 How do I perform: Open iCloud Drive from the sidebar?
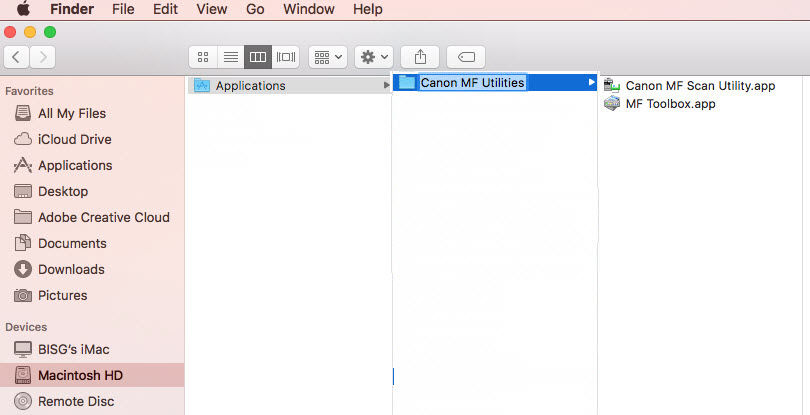74,139
